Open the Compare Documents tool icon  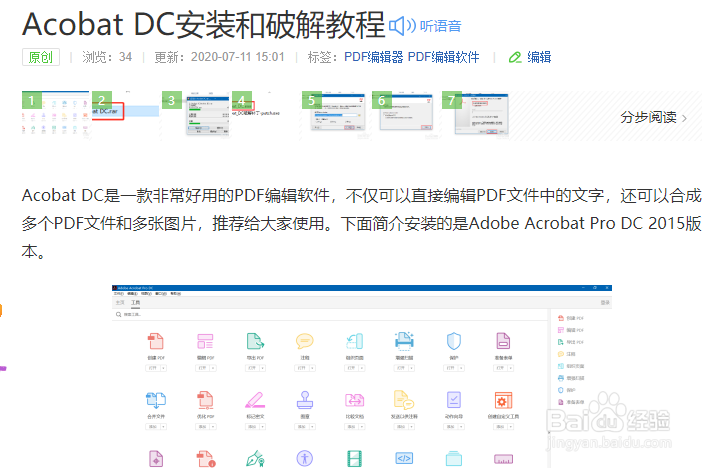(355, 400)
